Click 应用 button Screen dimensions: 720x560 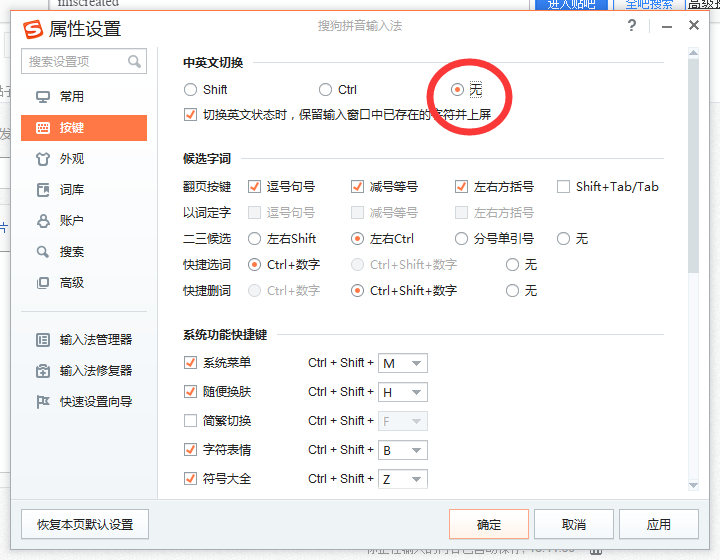659,524
